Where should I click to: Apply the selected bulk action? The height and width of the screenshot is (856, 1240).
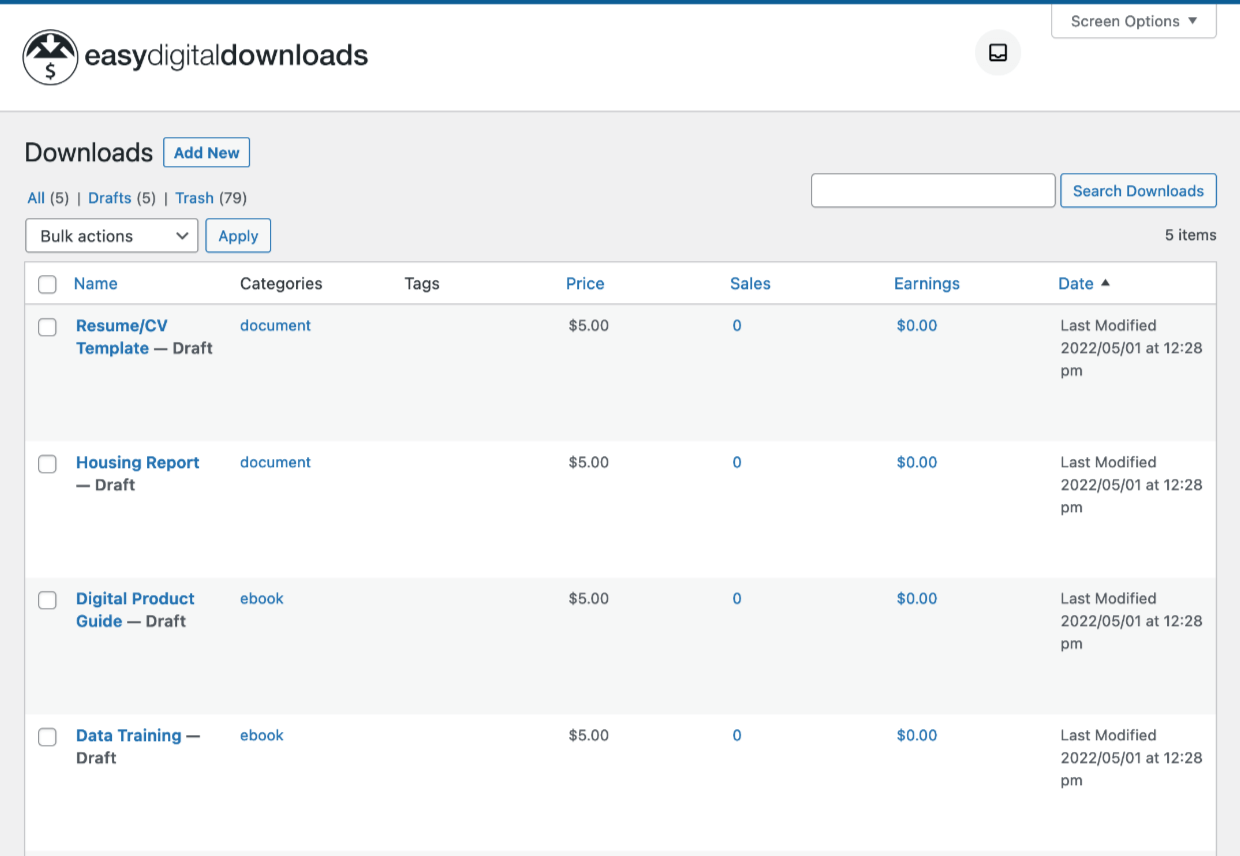pyautogui.click(x=237, y=235)
